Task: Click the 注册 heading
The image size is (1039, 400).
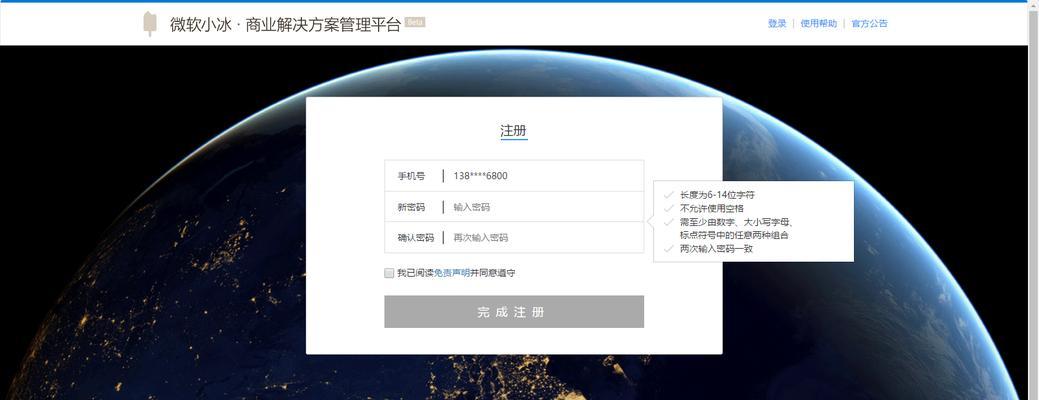Action: coord(514,130)
